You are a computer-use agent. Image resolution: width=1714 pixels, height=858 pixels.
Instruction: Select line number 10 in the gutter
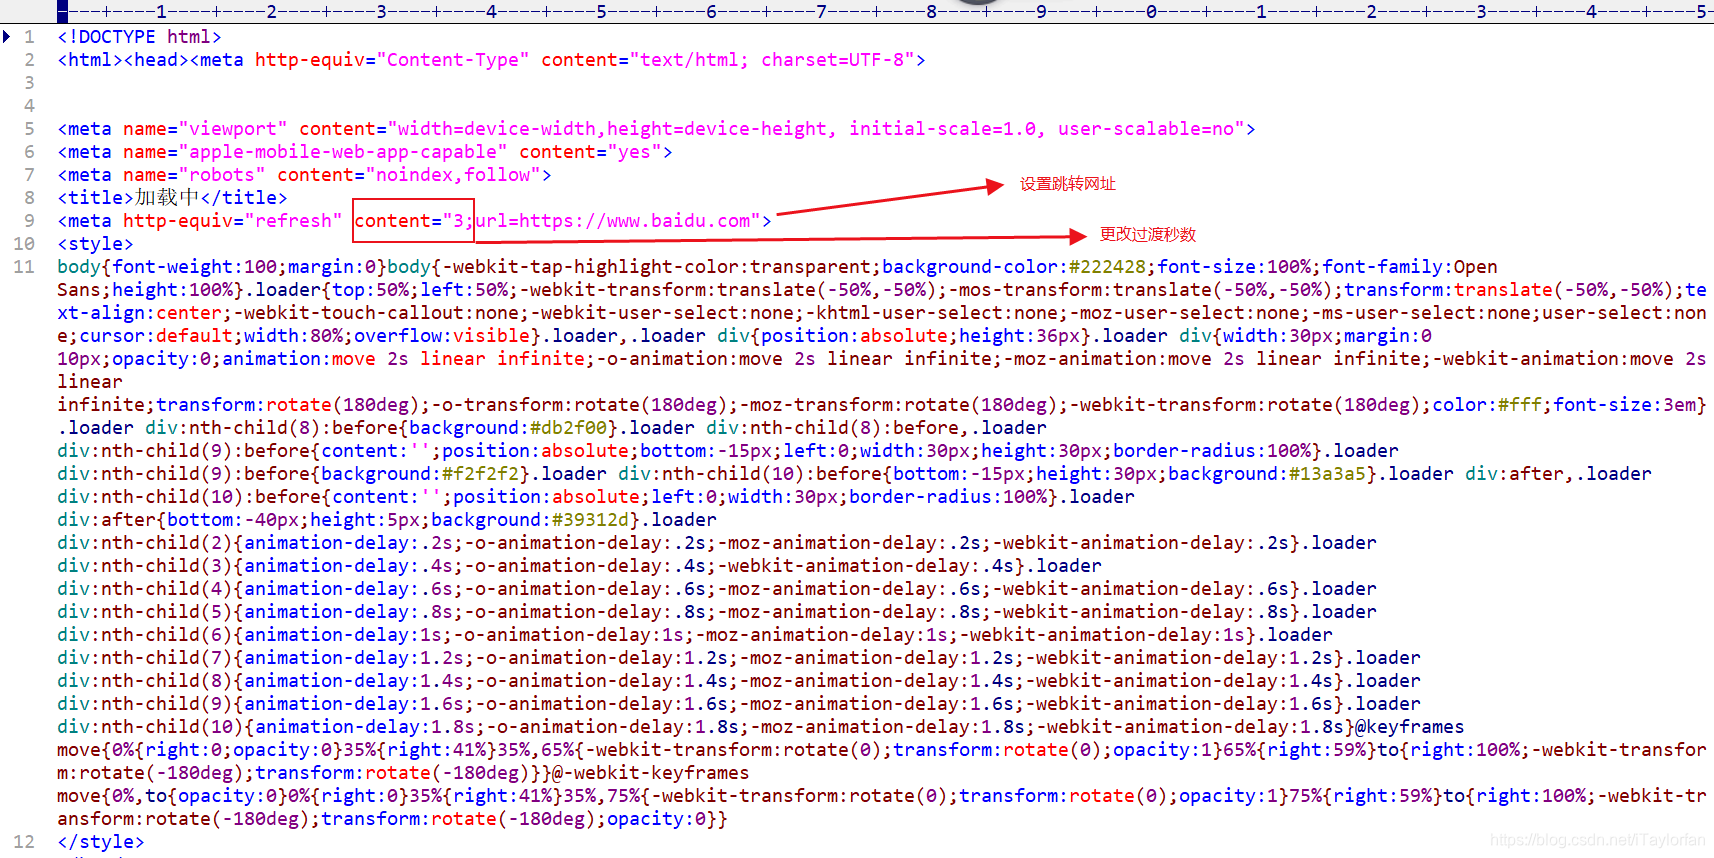pos(24,244)
